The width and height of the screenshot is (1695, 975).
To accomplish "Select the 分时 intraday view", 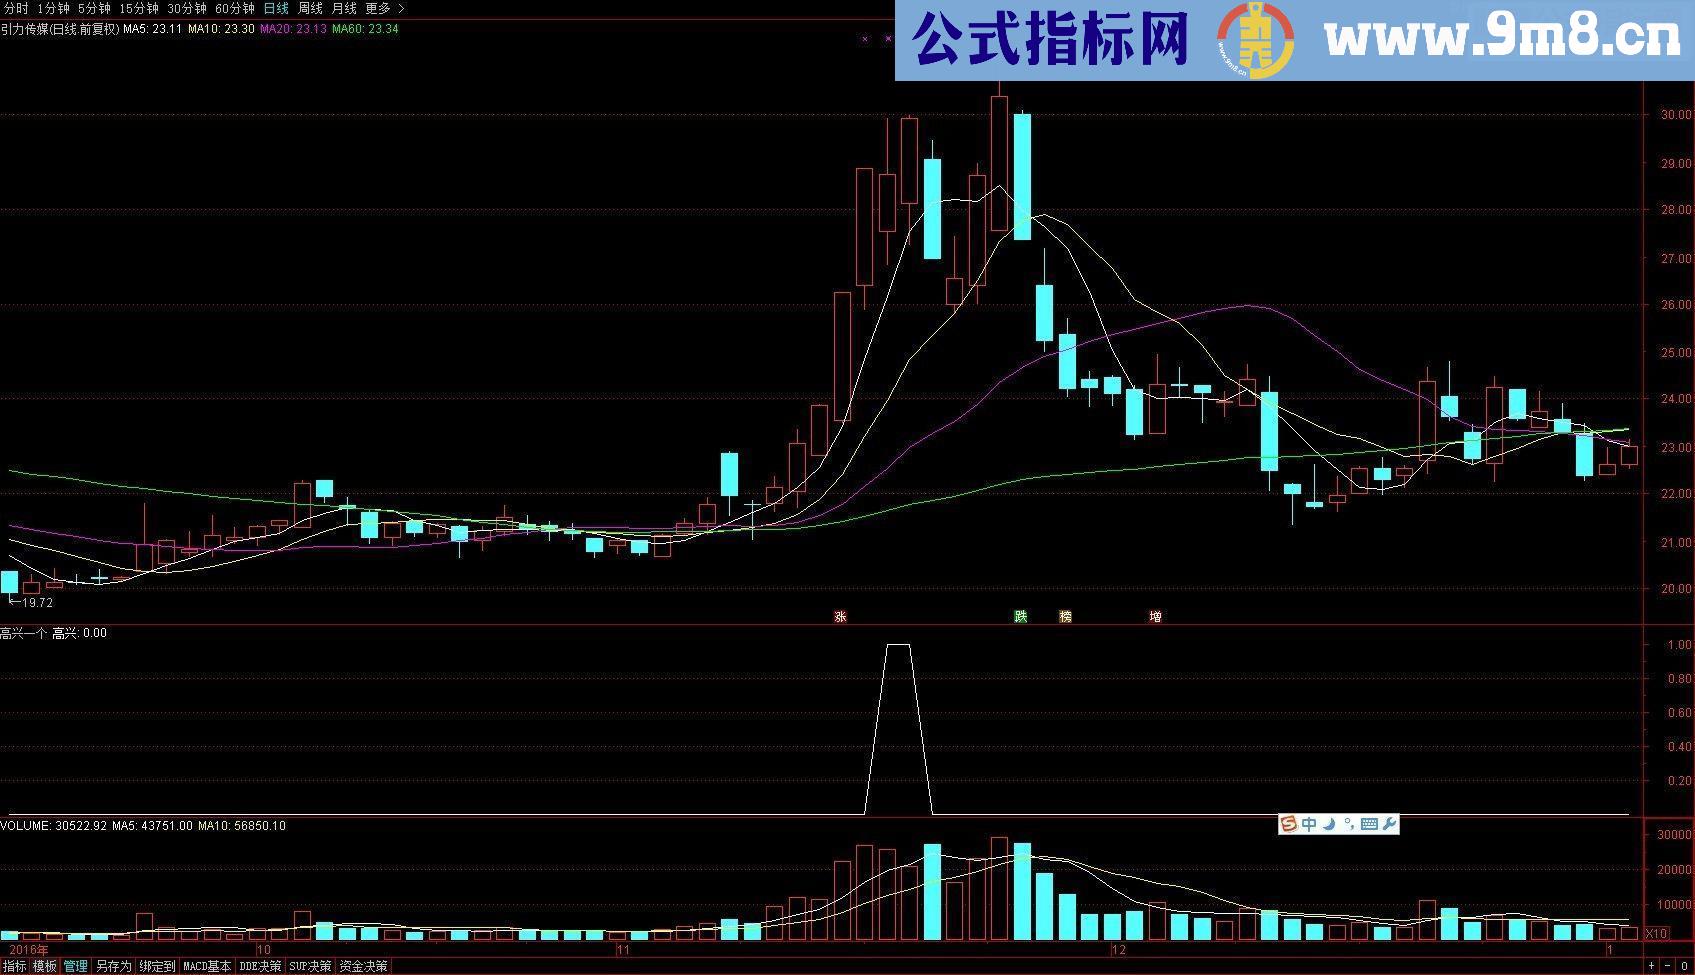I will [x=17, y=7].
